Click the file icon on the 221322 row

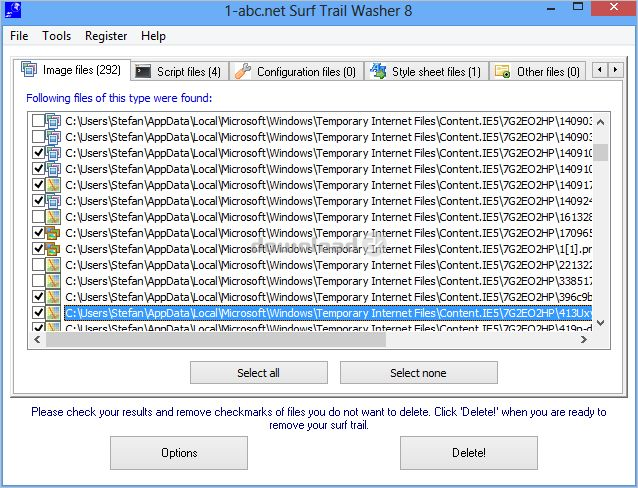(53, 265)
